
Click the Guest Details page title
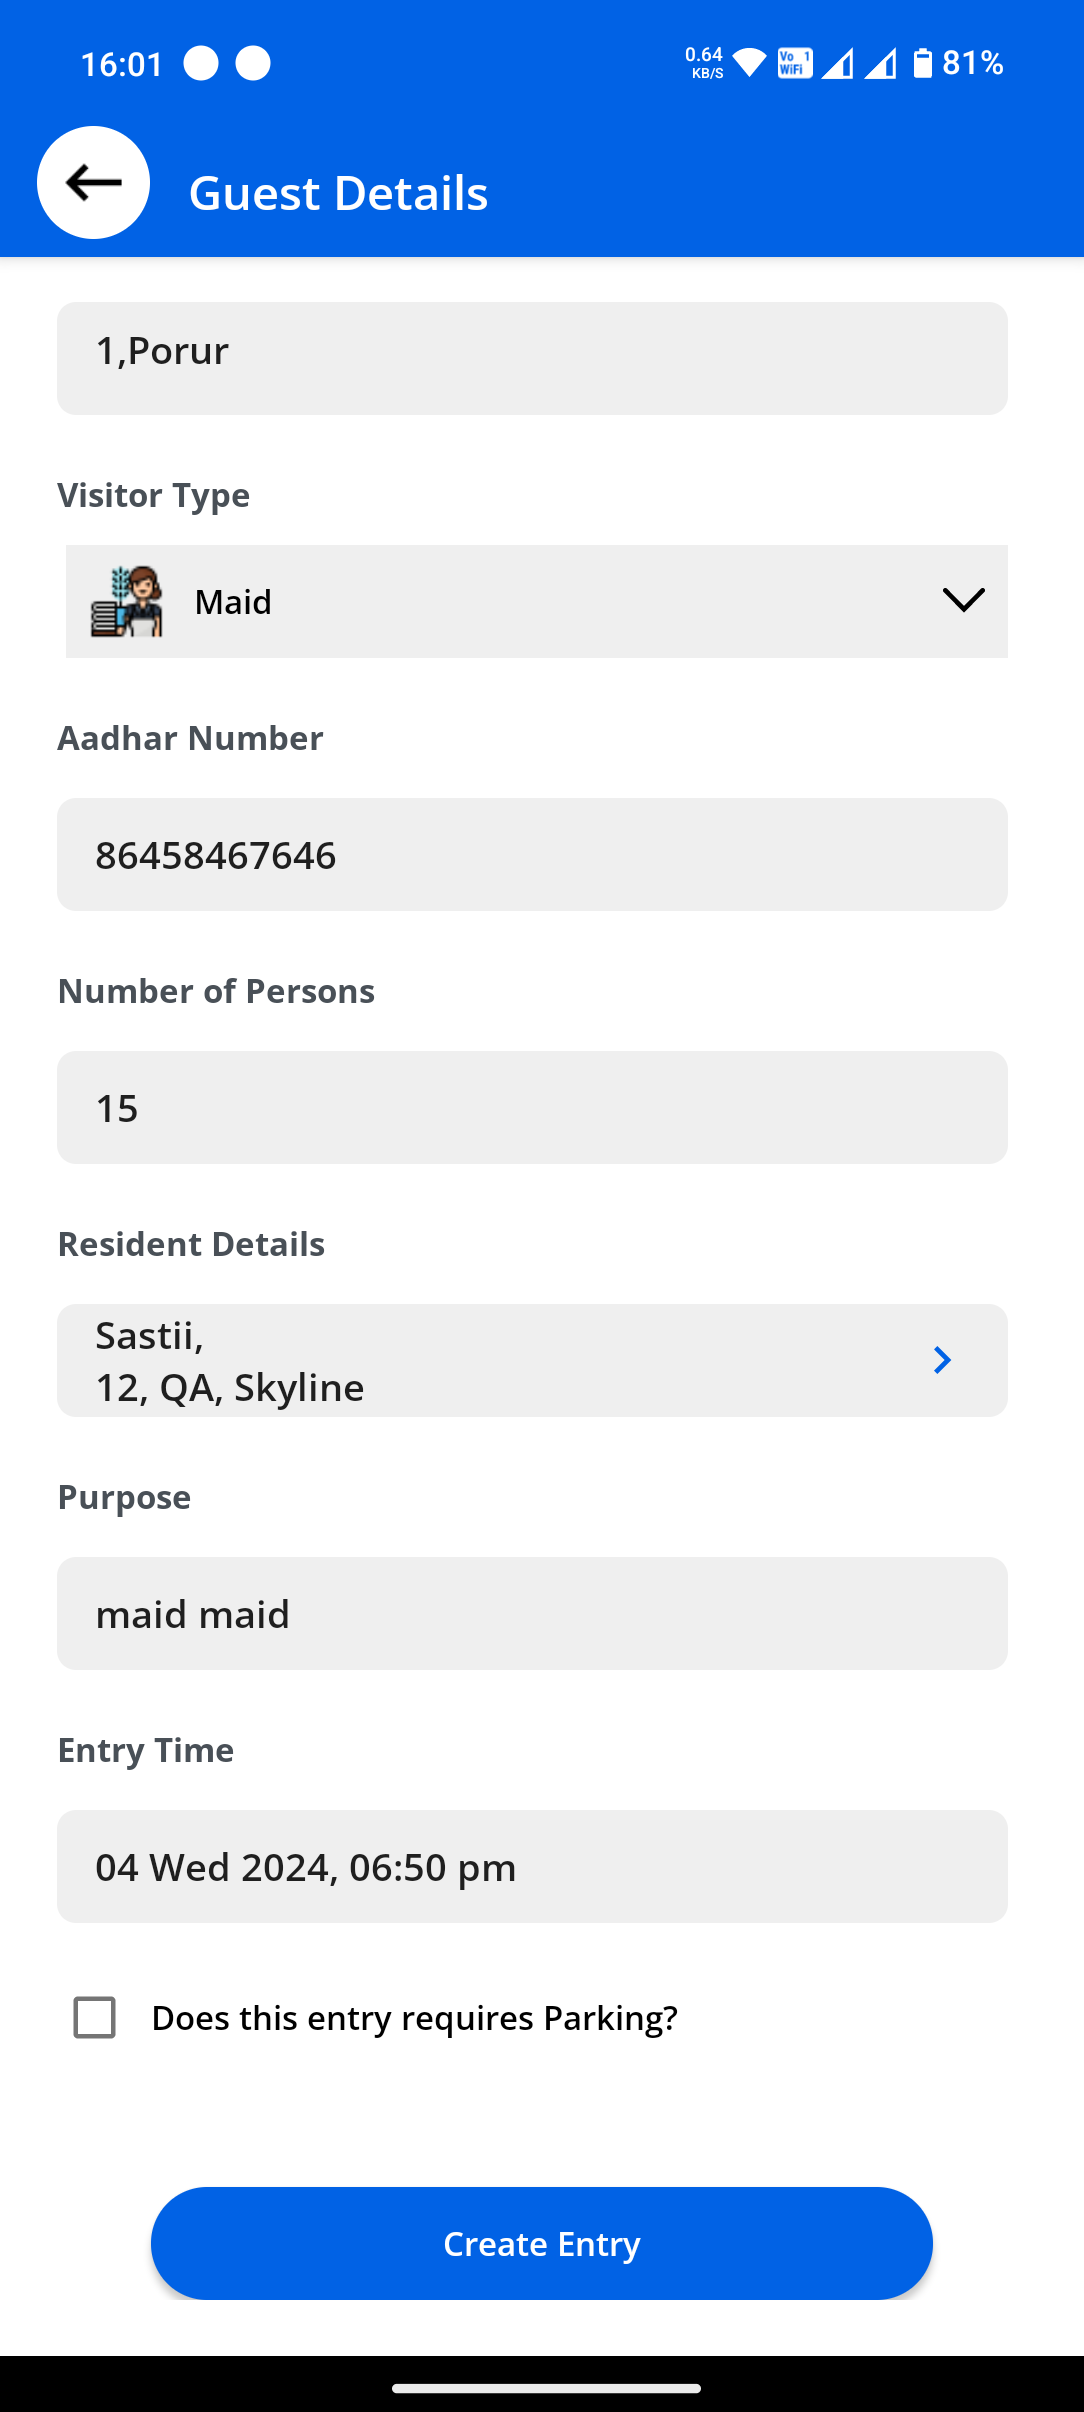[338, 192]
